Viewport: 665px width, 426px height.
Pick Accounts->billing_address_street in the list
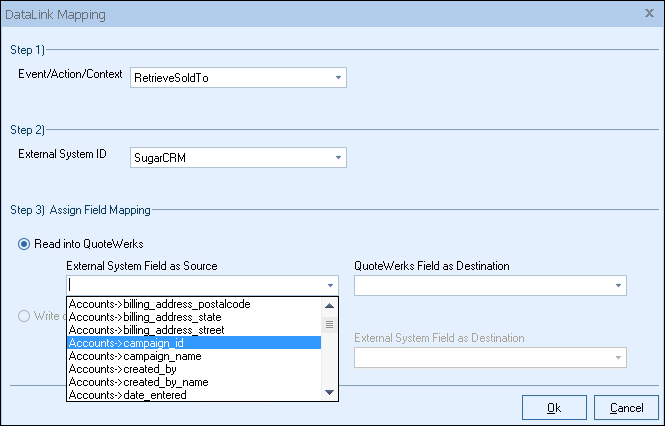point(146,330)
